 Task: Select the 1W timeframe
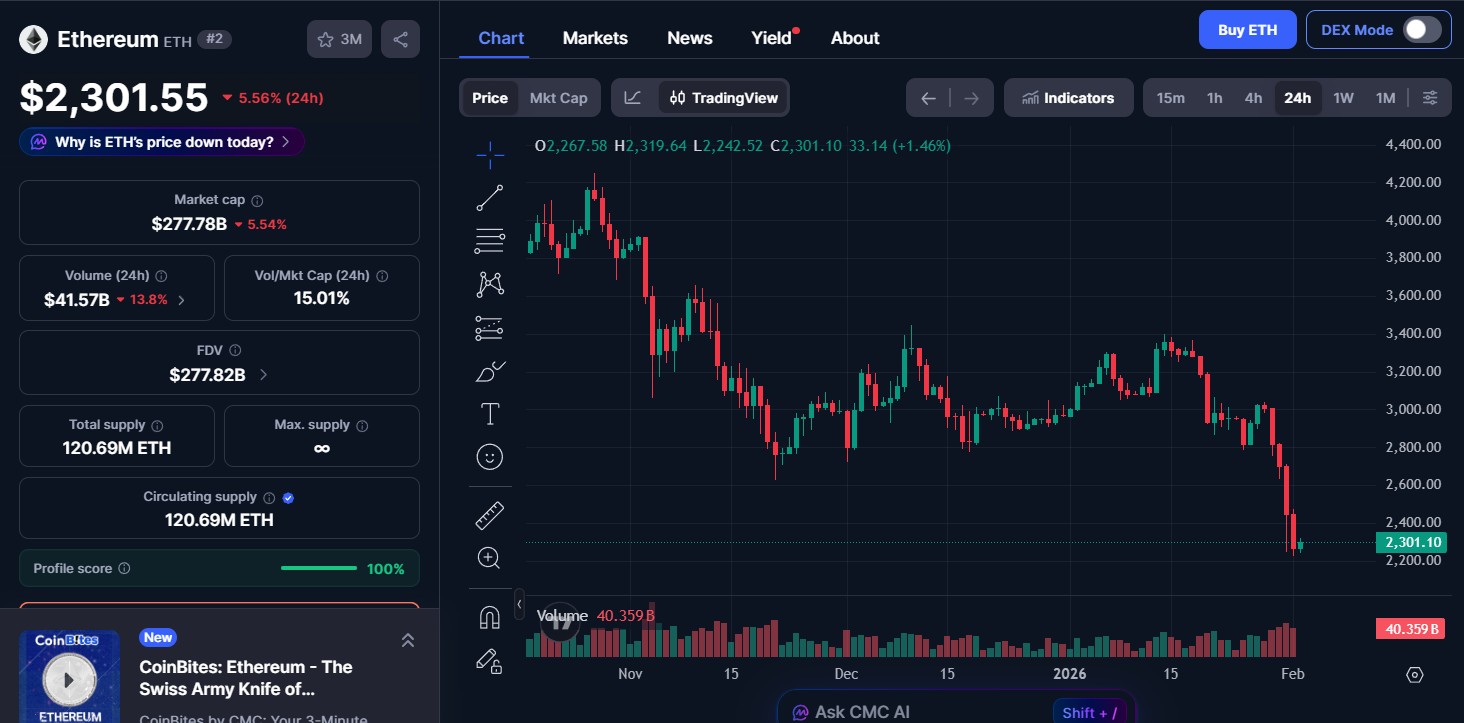pyautogui.click(x=1343, y=97)
